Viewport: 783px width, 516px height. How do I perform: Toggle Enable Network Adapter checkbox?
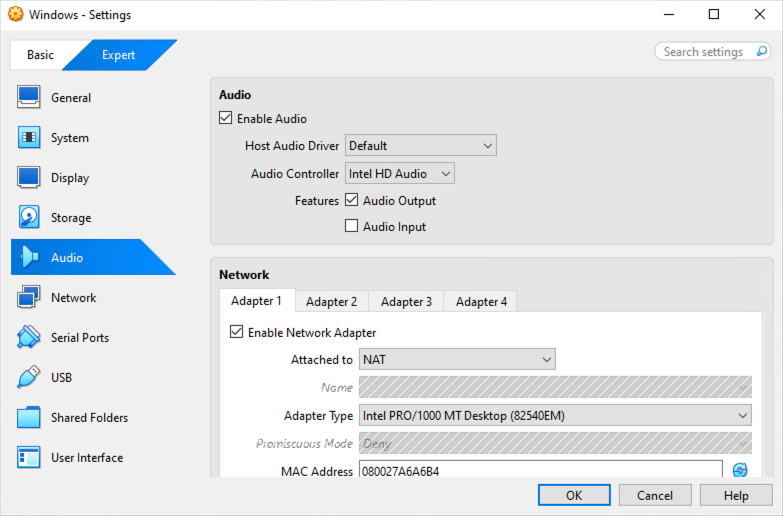point(236,332)
